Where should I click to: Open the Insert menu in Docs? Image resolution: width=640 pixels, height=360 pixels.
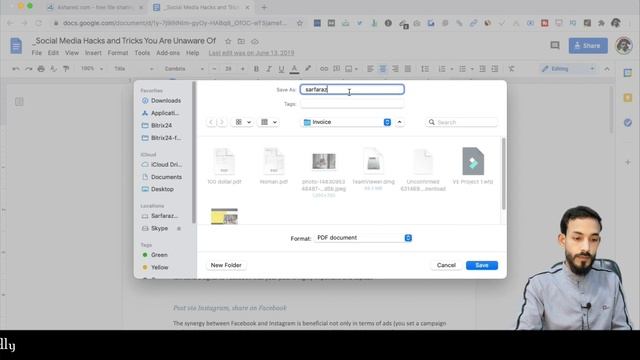point(93,53)
